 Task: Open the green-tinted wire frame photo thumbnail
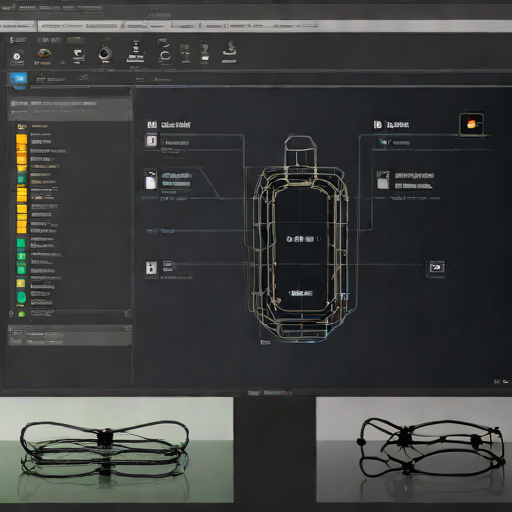(x=117, y=449)
